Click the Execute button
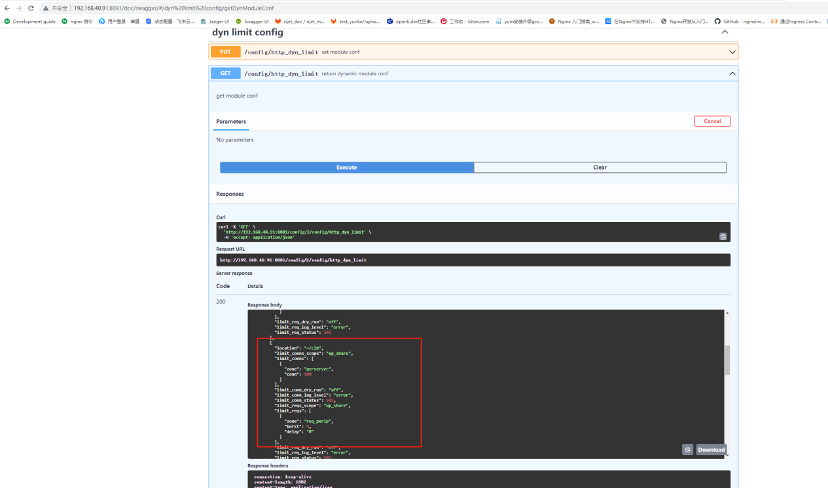 click(x=346, y=167)
